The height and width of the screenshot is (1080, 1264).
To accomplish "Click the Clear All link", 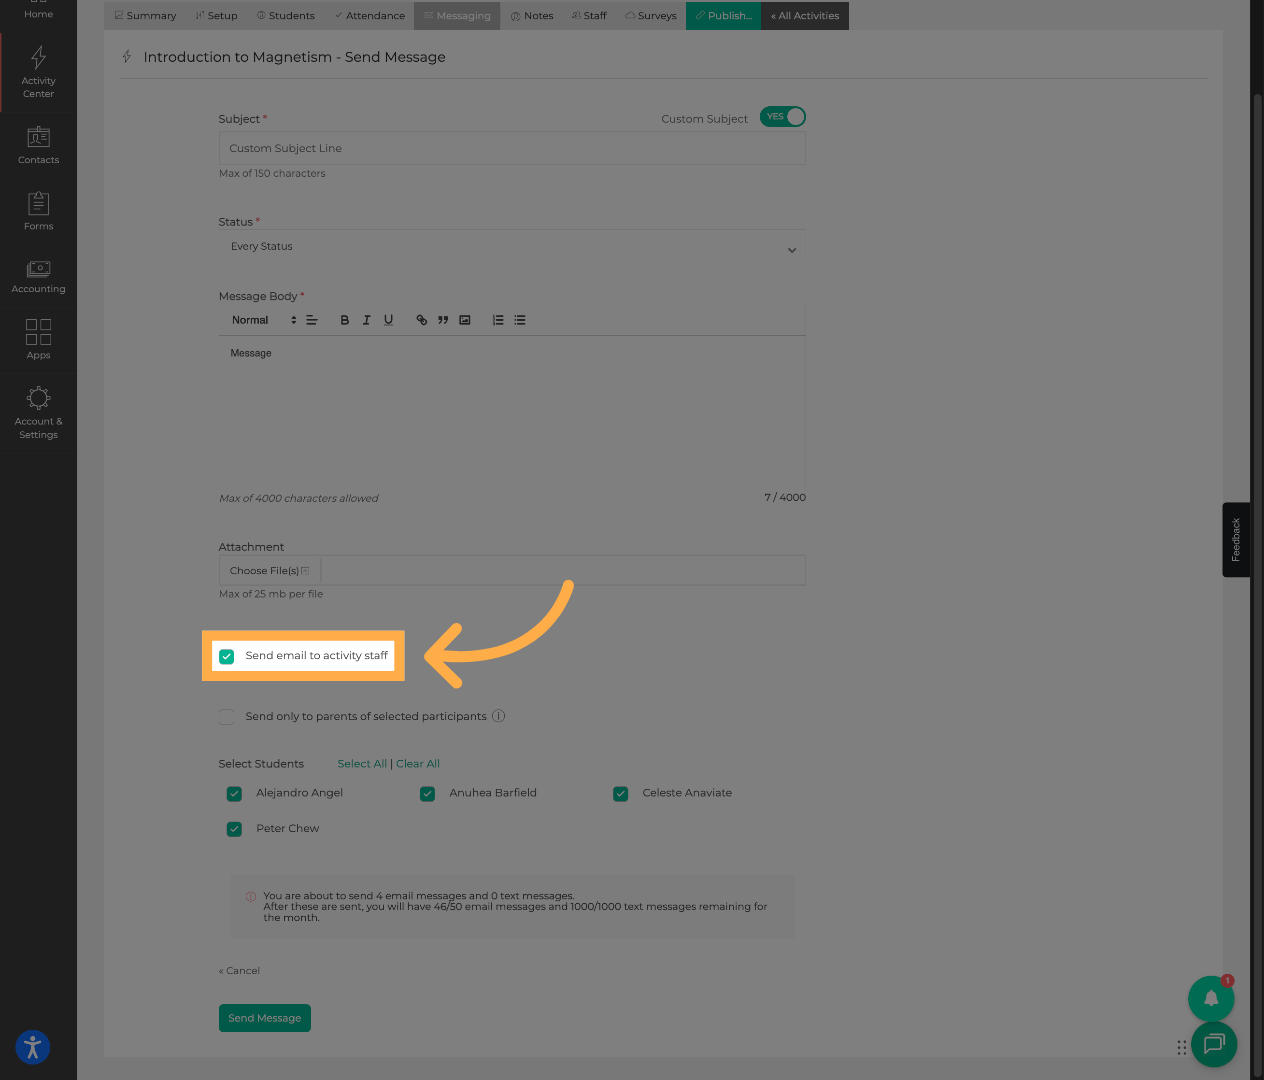I will [418, 764].
